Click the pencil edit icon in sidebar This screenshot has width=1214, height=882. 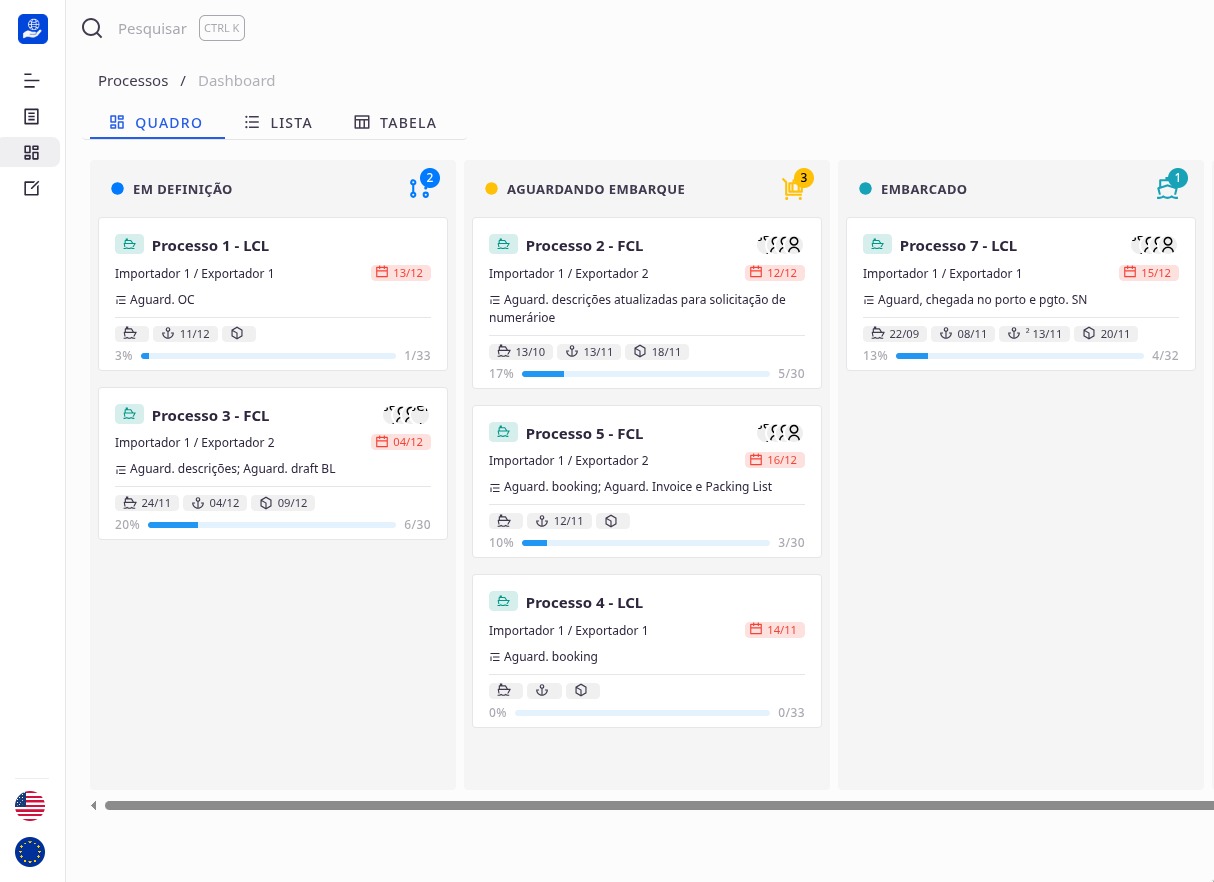point(31,188)
